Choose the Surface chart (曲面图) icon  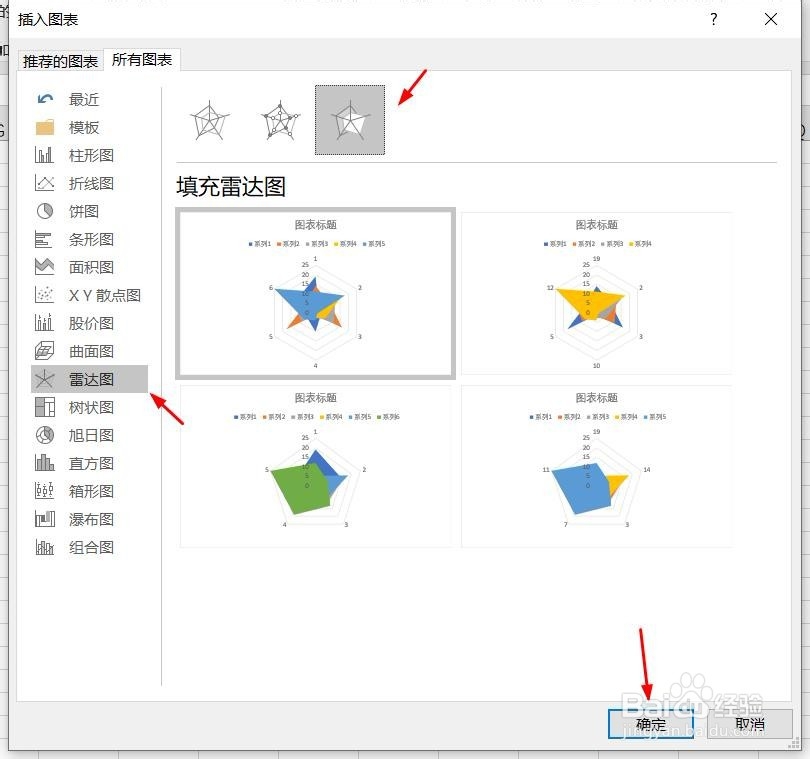(x=44, y=351)
